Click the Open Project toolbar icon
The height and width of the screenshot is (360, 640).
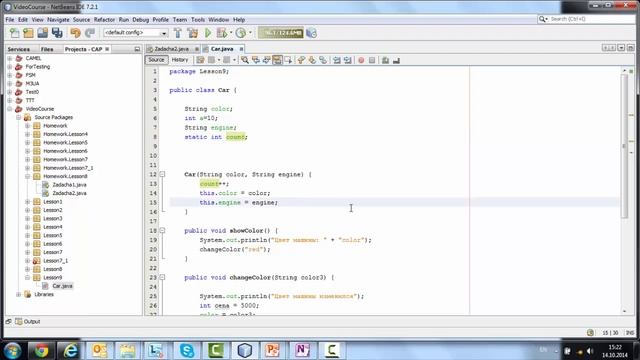pos(42,33)
